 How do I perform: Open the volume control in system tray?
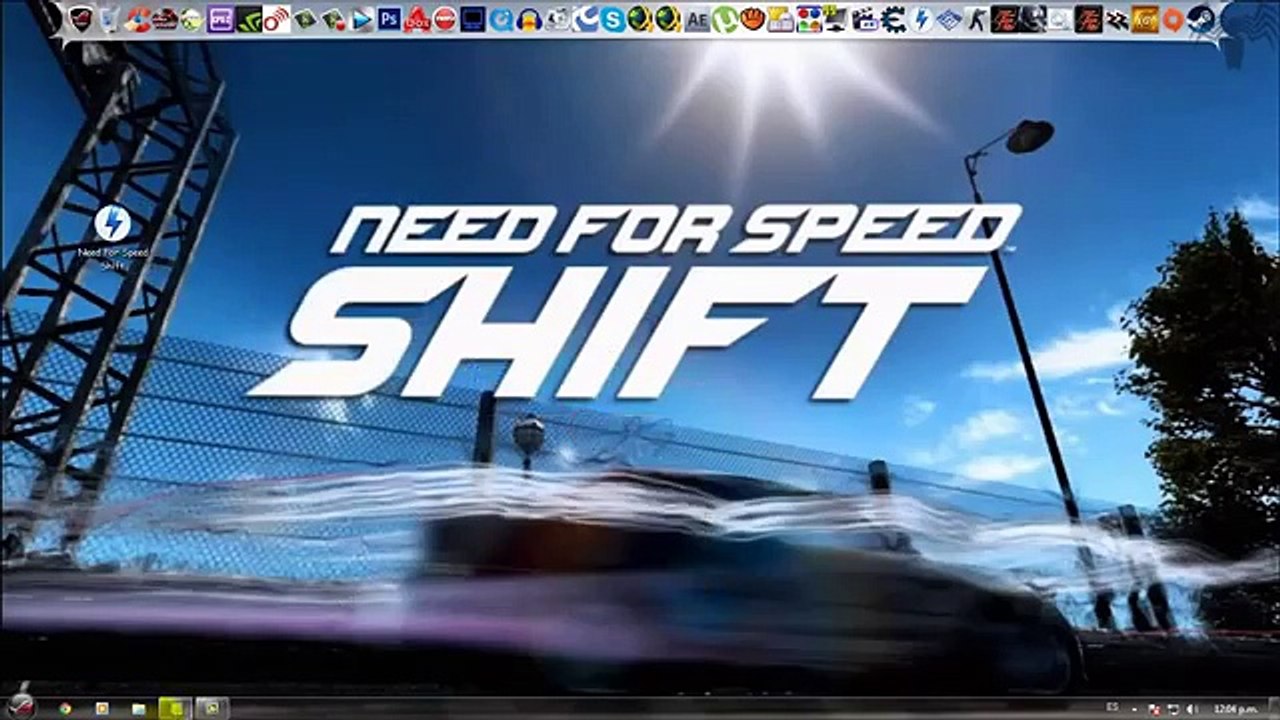coord(1192,709)
